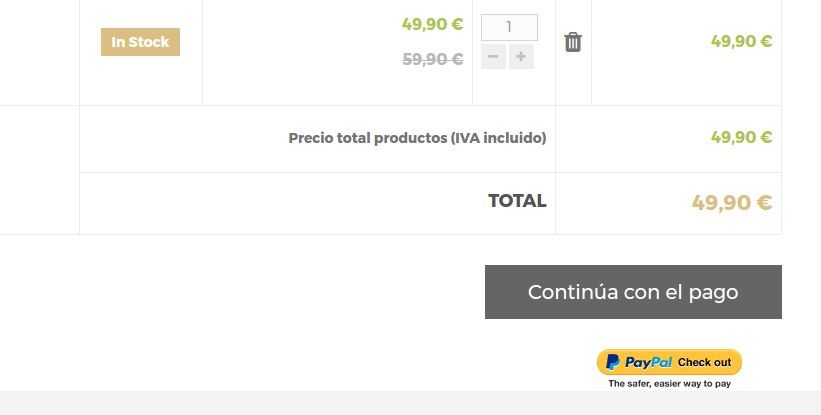Viewport: 821px width, 415px height.
Task: Pay using the PayPal Check out button
Action: (669, 362)
